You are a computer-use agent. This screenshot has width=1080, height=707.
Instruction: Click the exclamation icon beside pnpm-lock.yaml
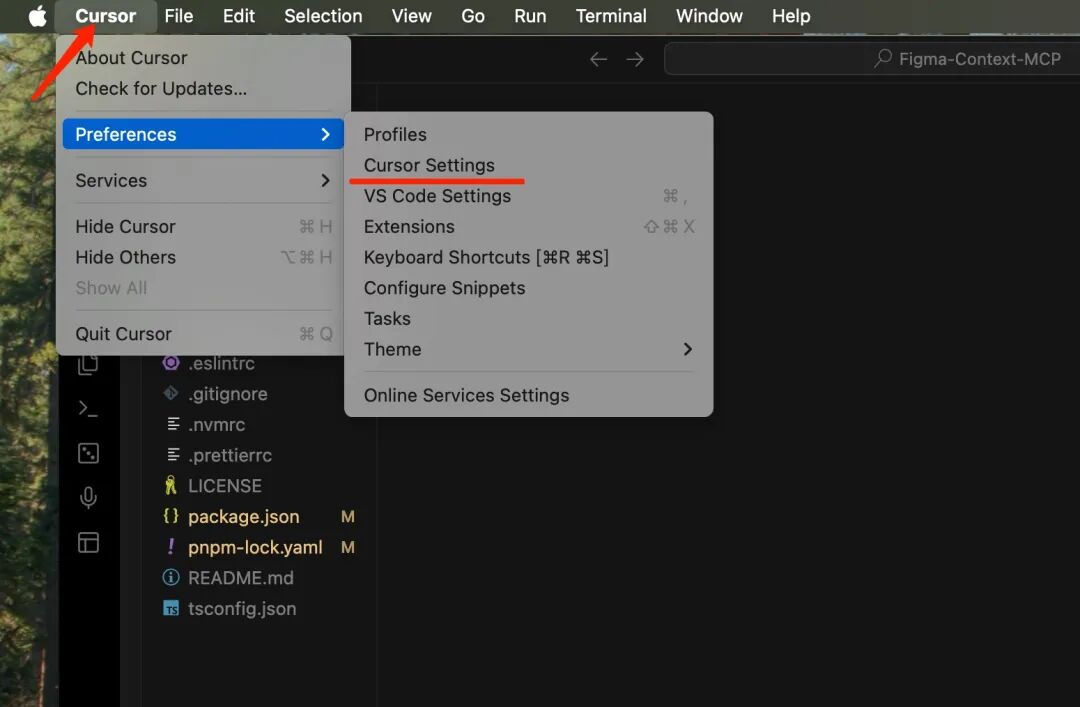171,547
